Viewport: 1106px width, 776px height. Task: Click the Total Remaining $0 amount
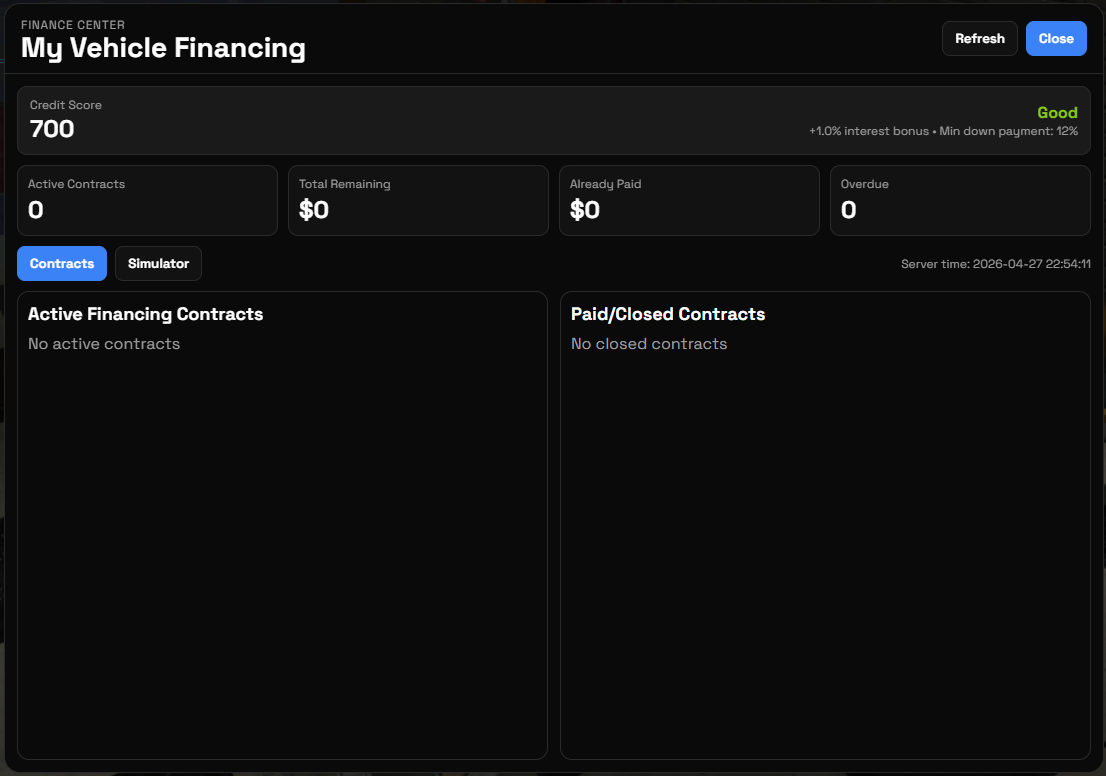[313, 210]
